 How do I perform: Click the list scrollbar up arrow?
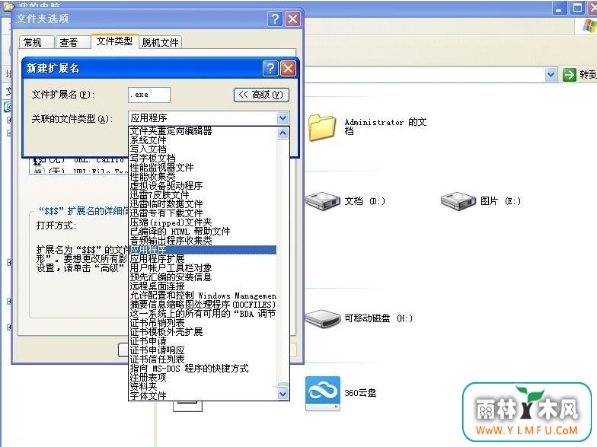coord(283,133)
